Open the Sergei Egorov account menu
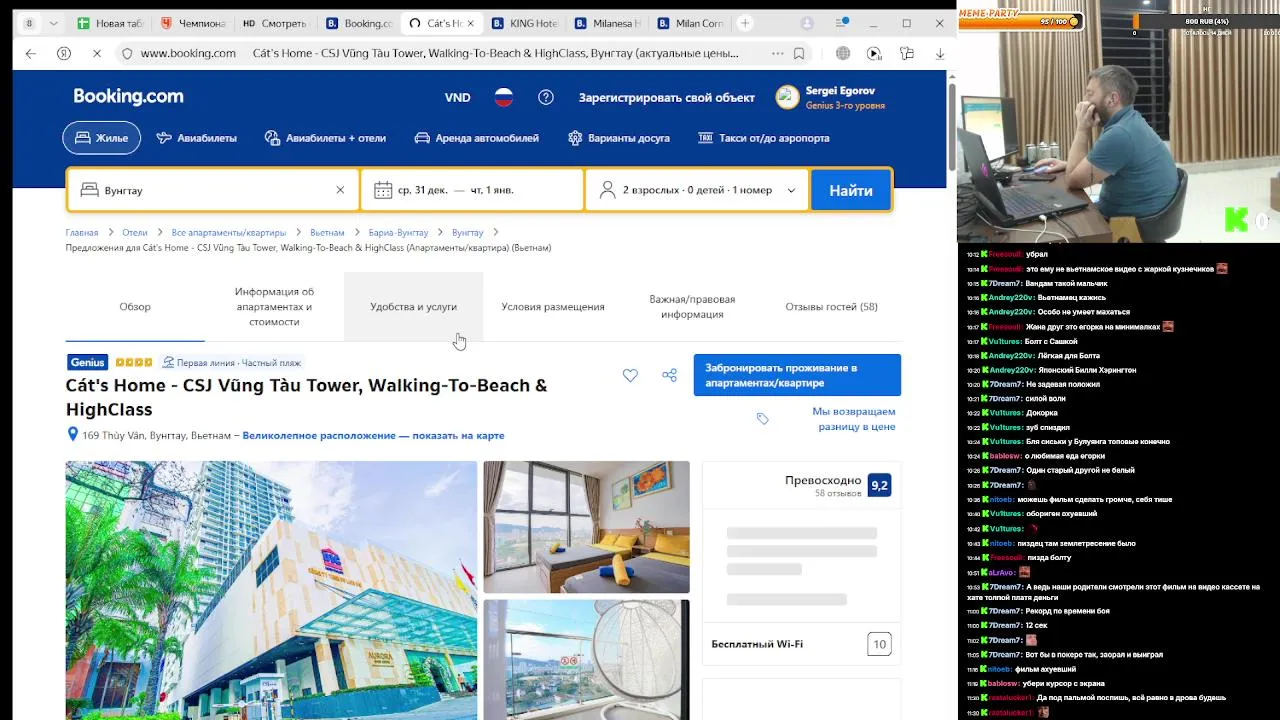 831,97
